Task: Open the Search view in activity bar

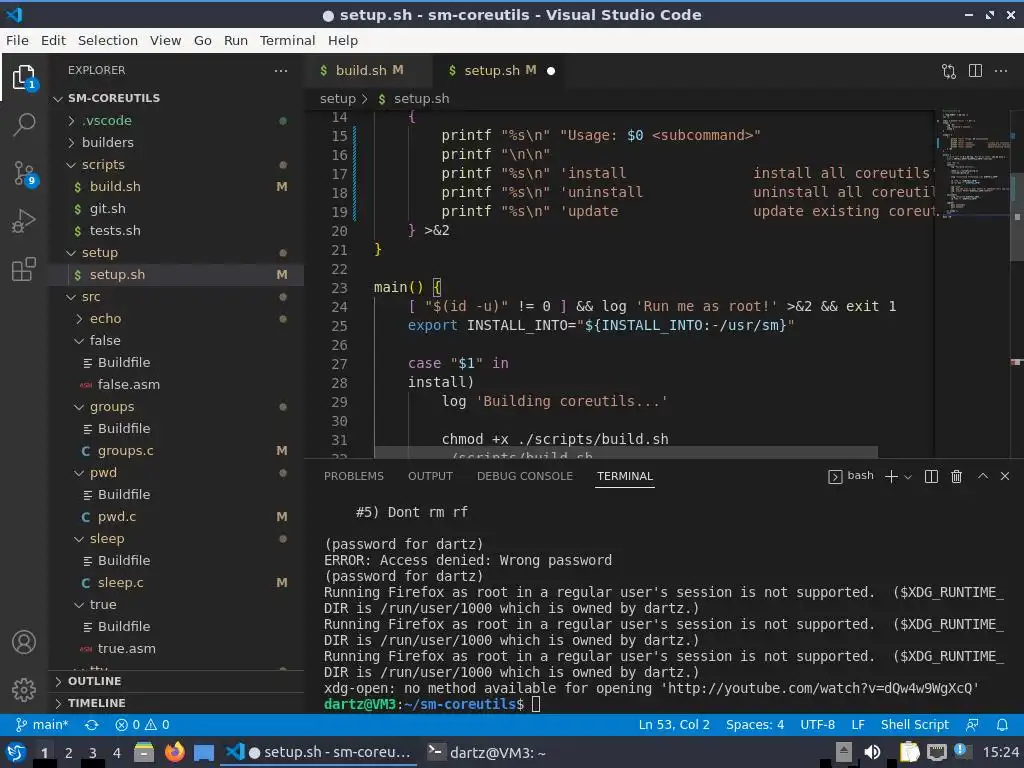Action: pyautogui.click(x=24, y=124)
